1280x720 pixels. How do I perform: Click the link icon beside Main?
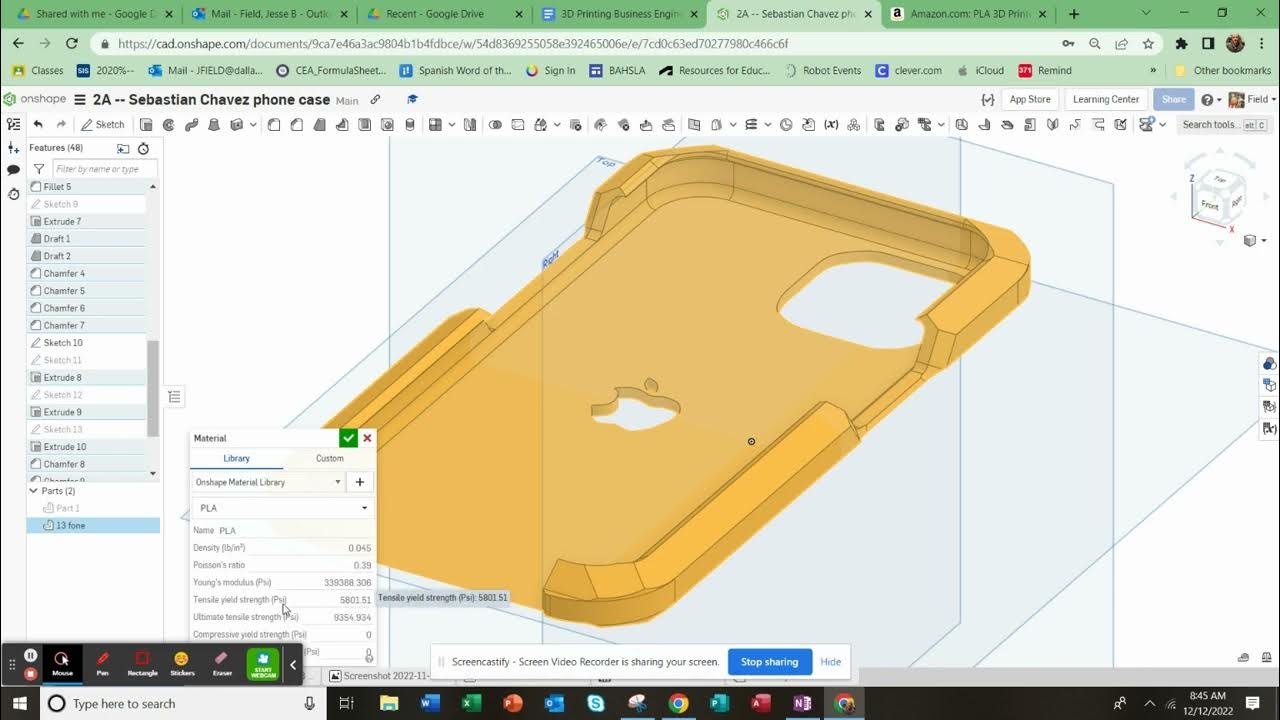pos(375,100)
